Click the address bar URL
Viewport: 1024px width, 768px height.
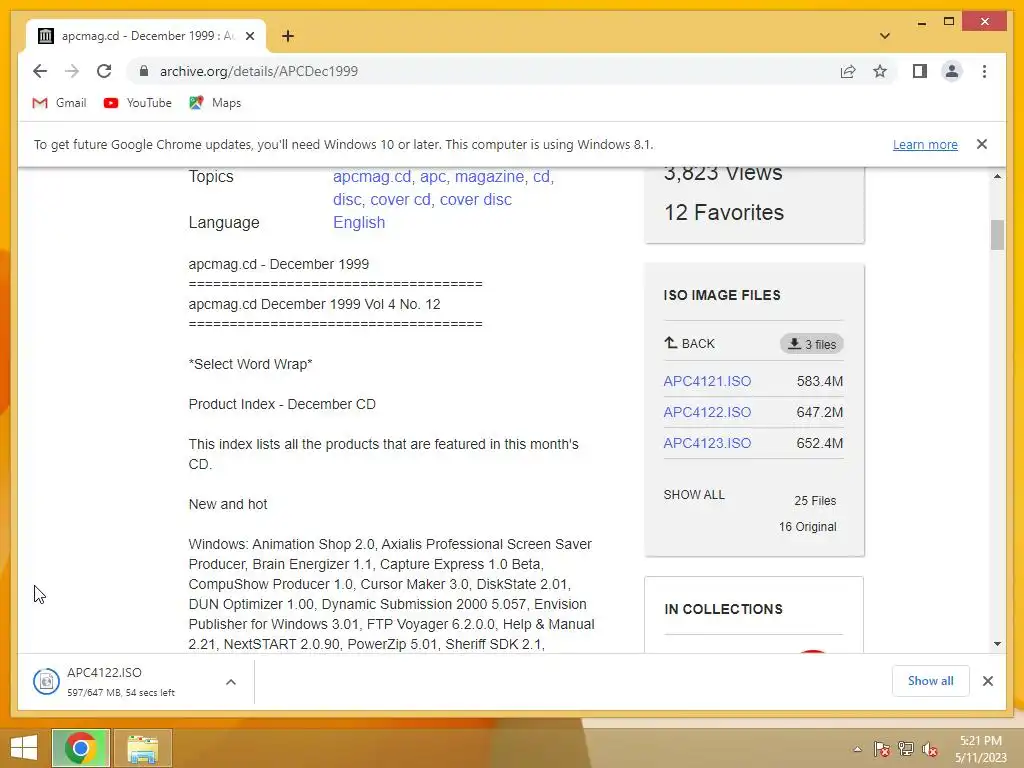point(259,71)
